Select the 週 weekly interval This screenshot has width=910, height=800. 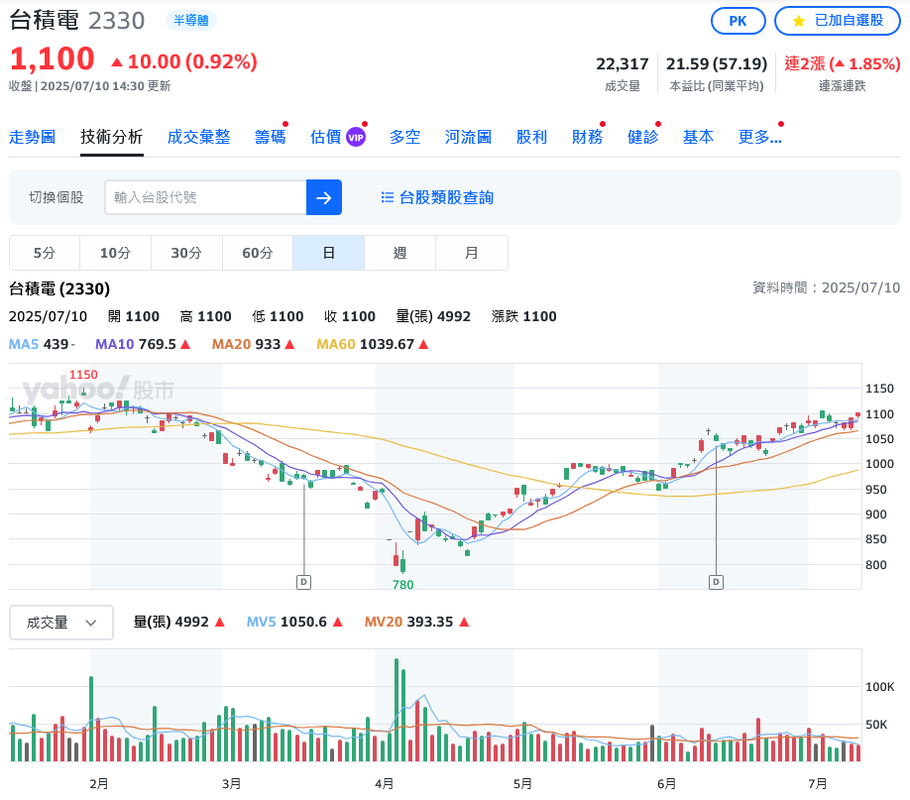(x=400, y=253)
